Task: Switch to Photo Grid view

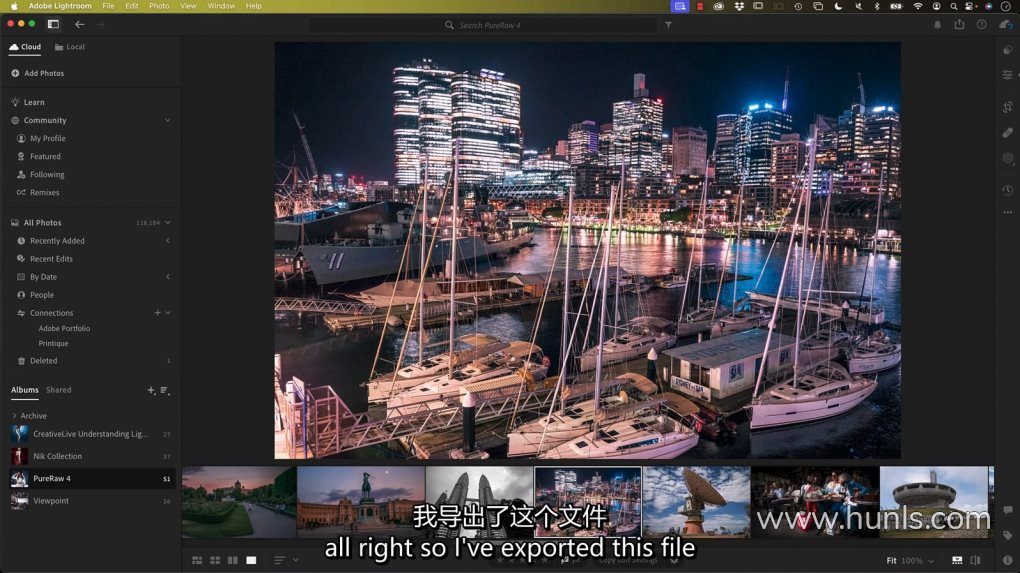Action: [197, 560]
